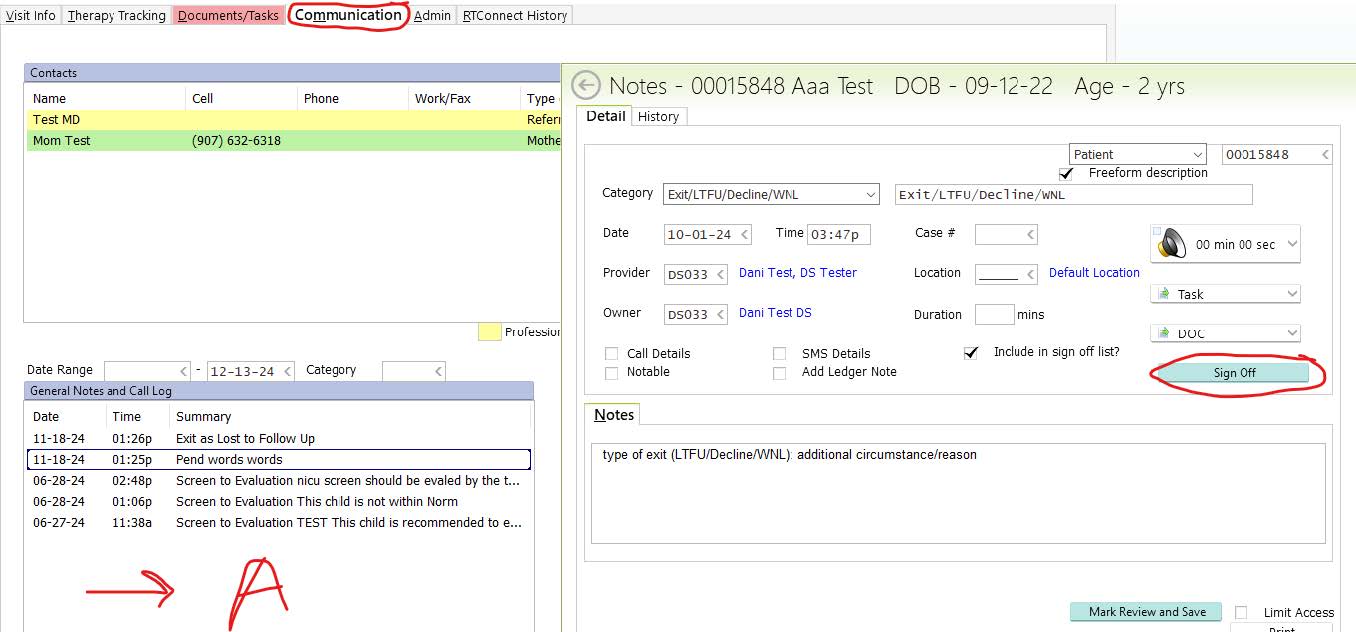Click the yellow Professional legend swatch
The width and height of the screenshot is (1356, 632).
pos(489,332)
